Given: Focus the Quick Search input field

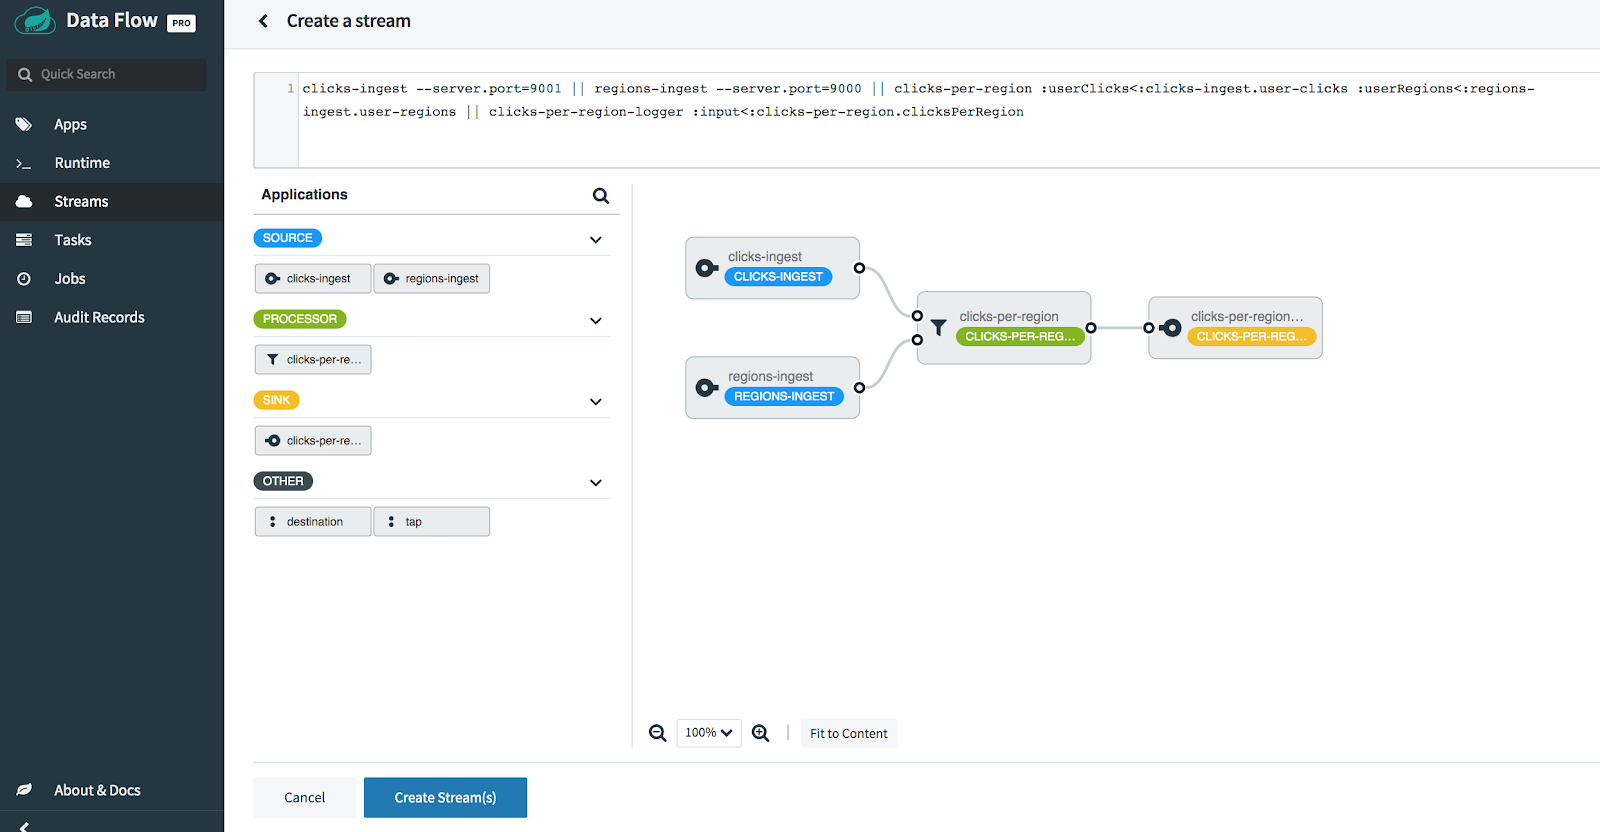Looking at the screenshot, I should point(115,75).
